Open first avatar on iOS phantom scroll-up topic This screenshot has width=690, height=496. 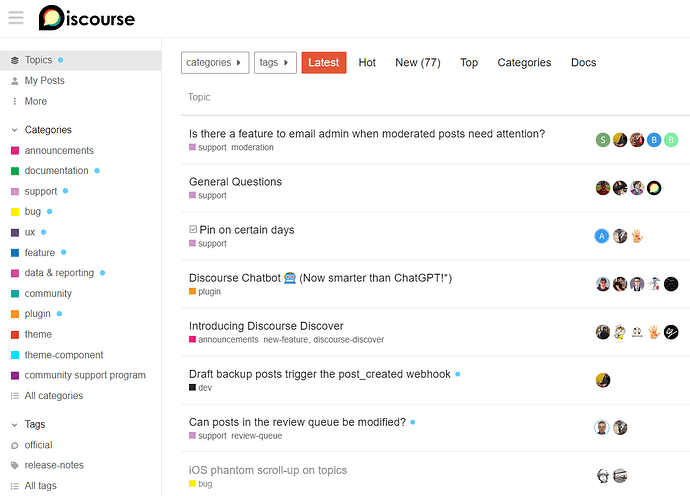pyautogui.click(x=602, y=476)
